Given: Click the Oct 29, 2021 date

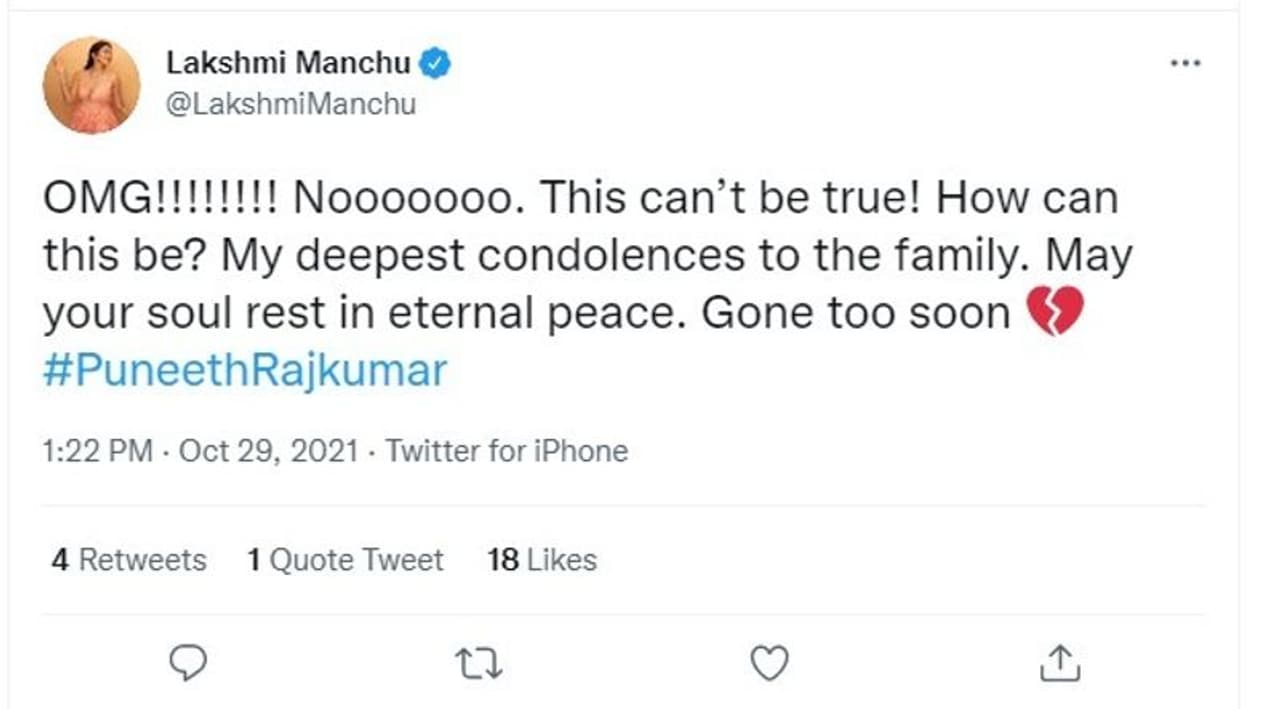Looking at the screenshot, I should [x=268, y=451].
